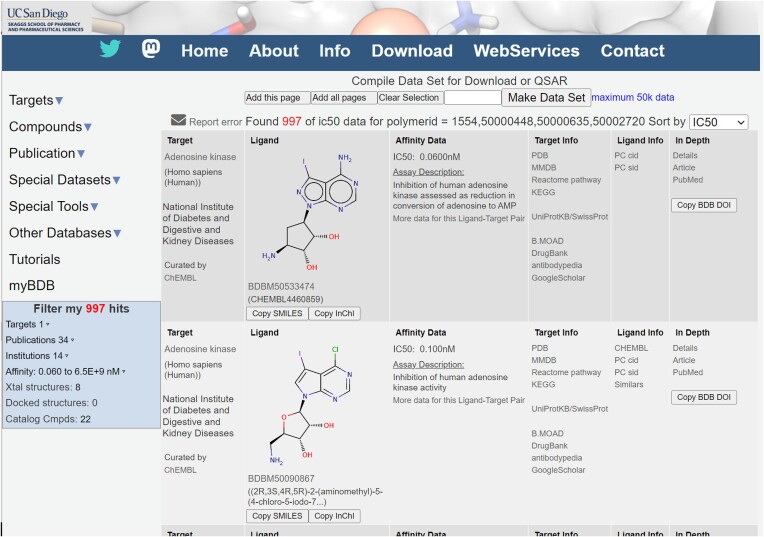Click the Clear Selection button
The height and width of the screenshot is (537, 764).
click(410, 97)
